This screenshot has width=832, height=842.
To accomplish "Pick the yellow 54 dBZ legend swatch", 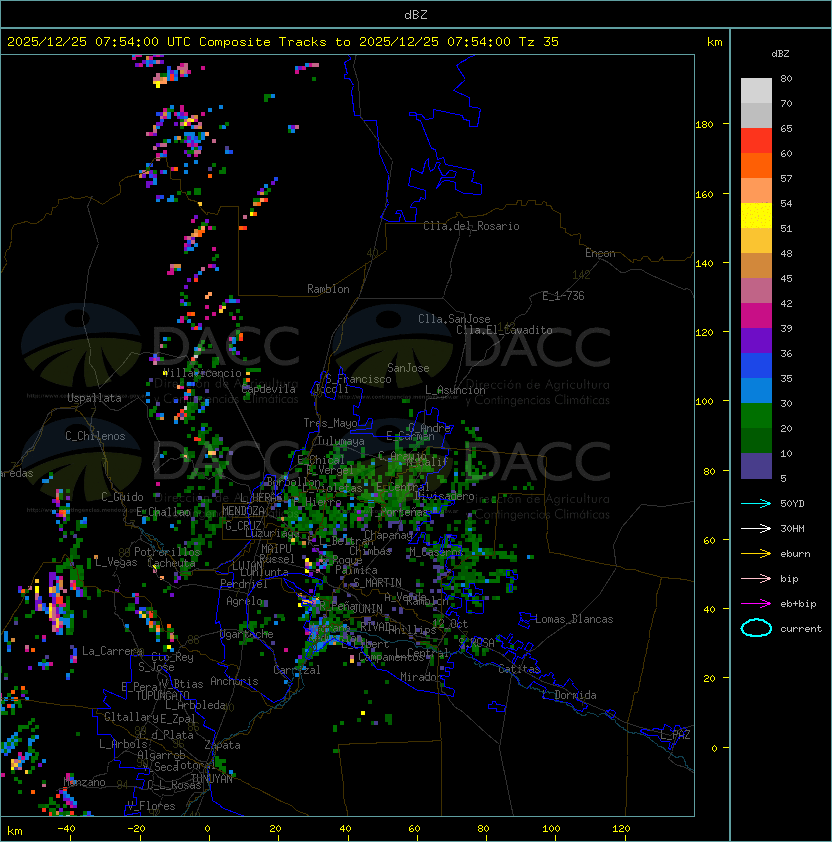I will click(x=756, y=215).
